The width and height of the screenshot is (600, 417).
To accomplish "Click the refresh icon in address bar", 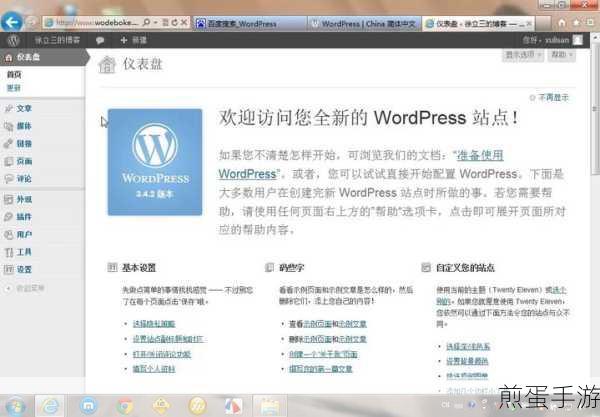I will 175,23.
